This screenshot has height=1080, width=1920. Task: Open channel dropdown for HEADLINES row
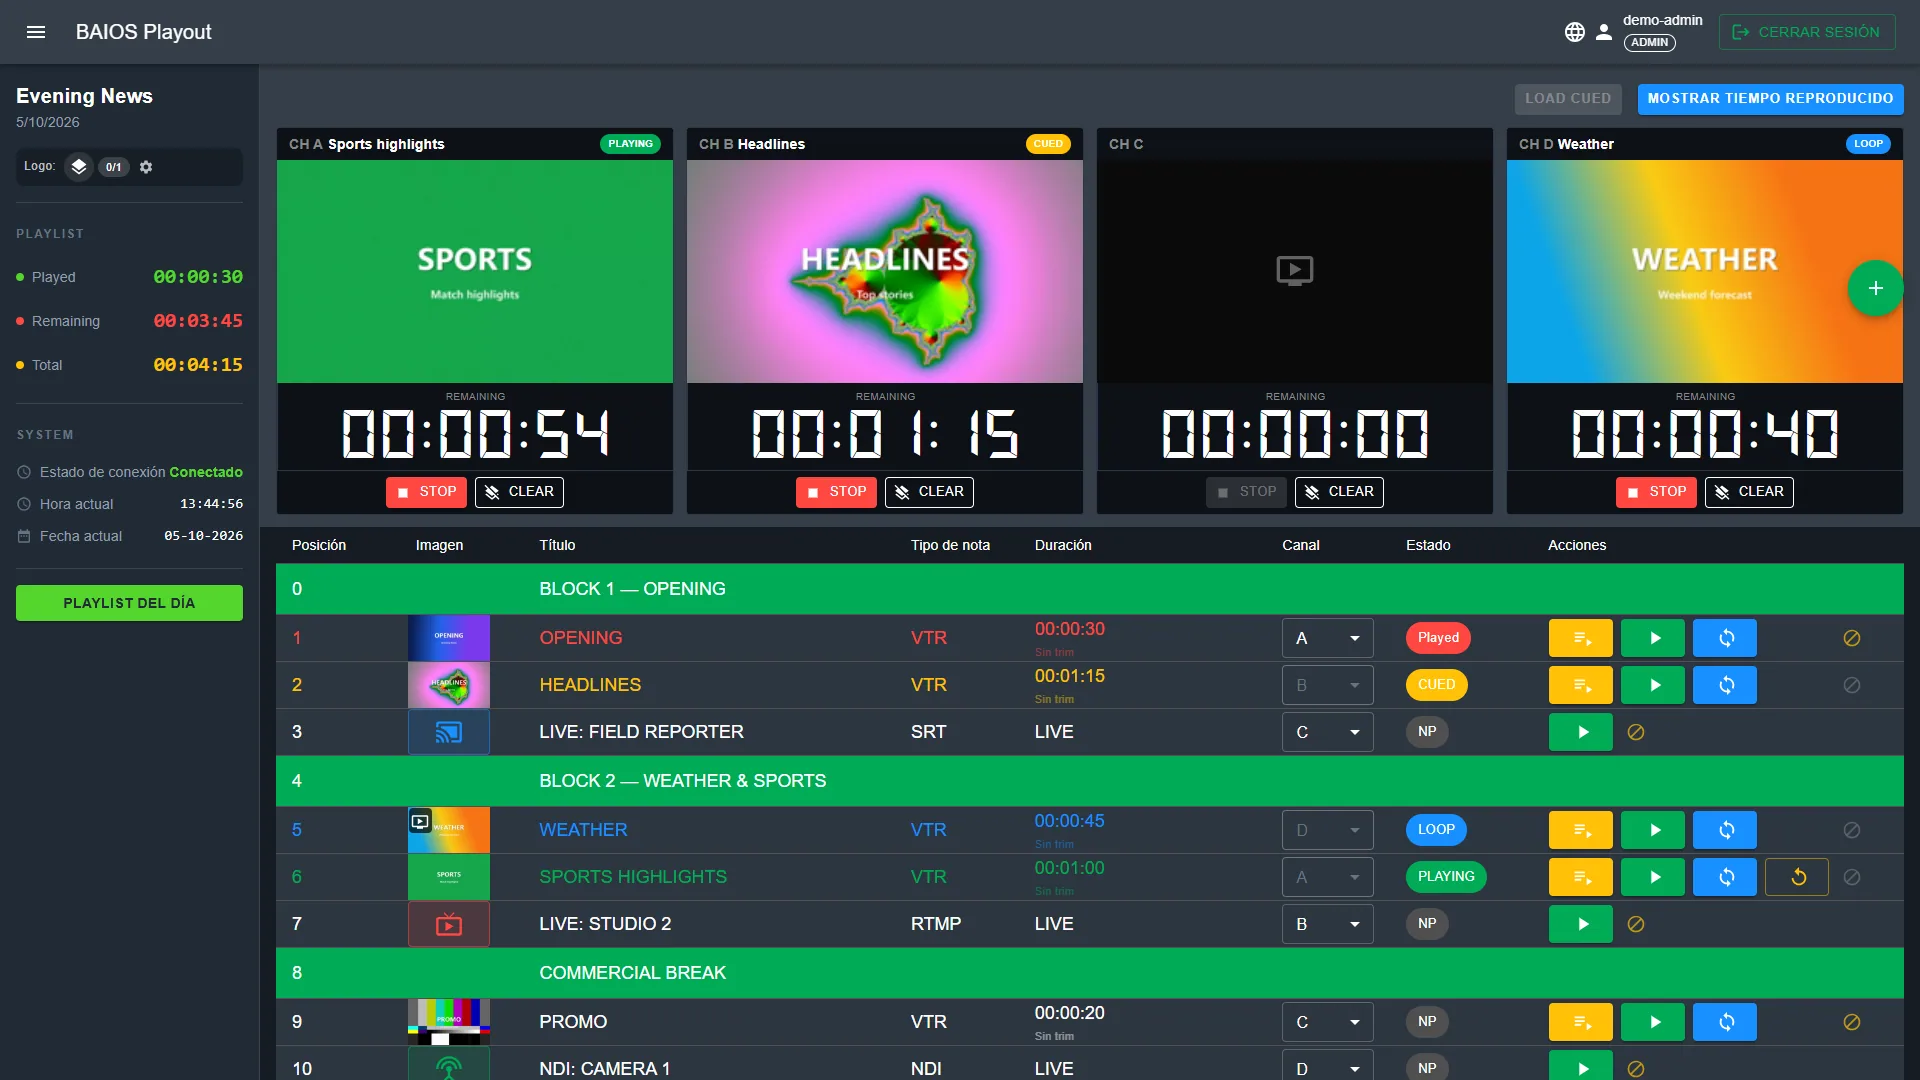tap(1327, 685)
